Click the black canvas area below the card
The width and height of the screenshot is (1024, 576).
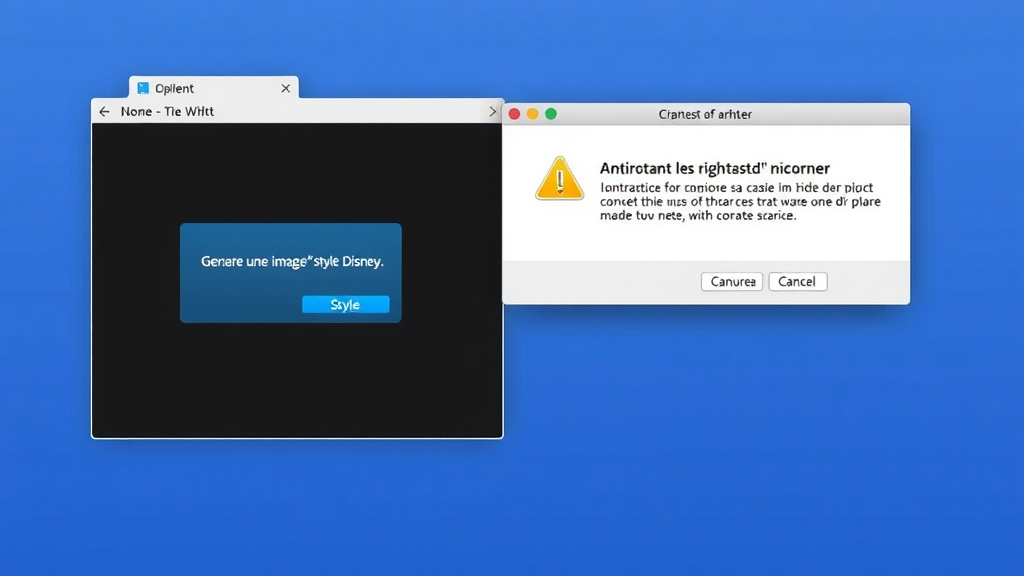[x=296, y=385]
